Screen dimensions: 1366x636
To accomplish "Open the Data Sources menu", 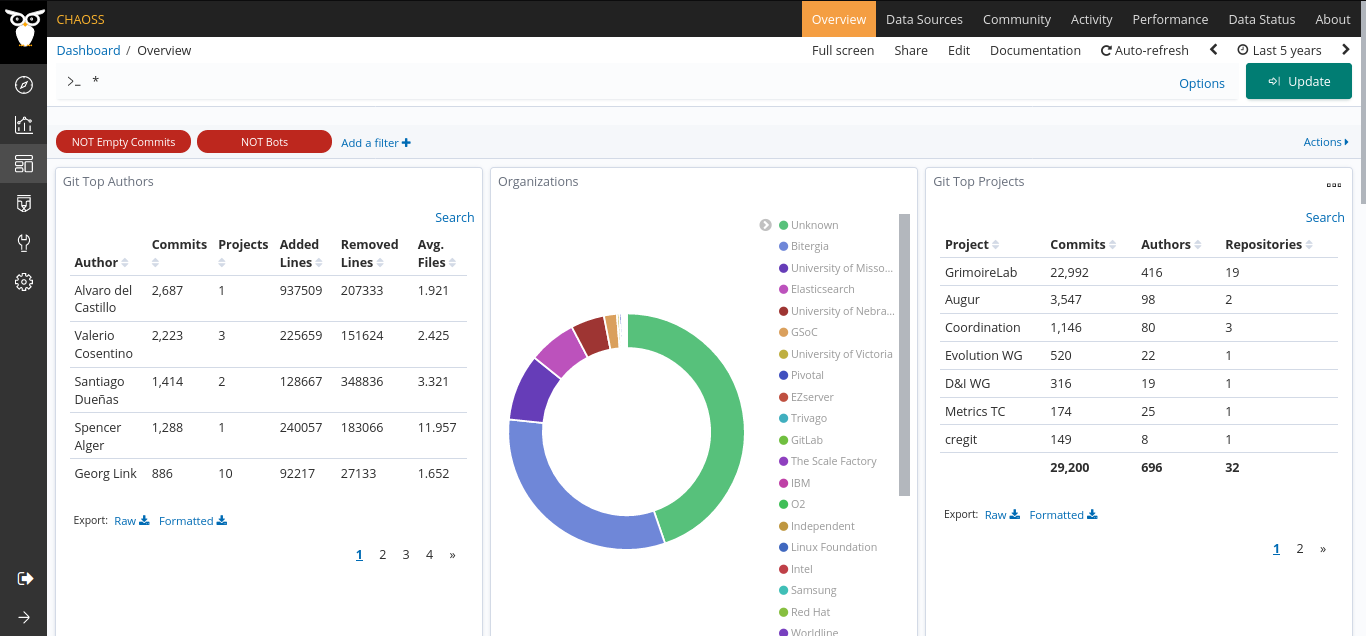I will coord(924,19).
